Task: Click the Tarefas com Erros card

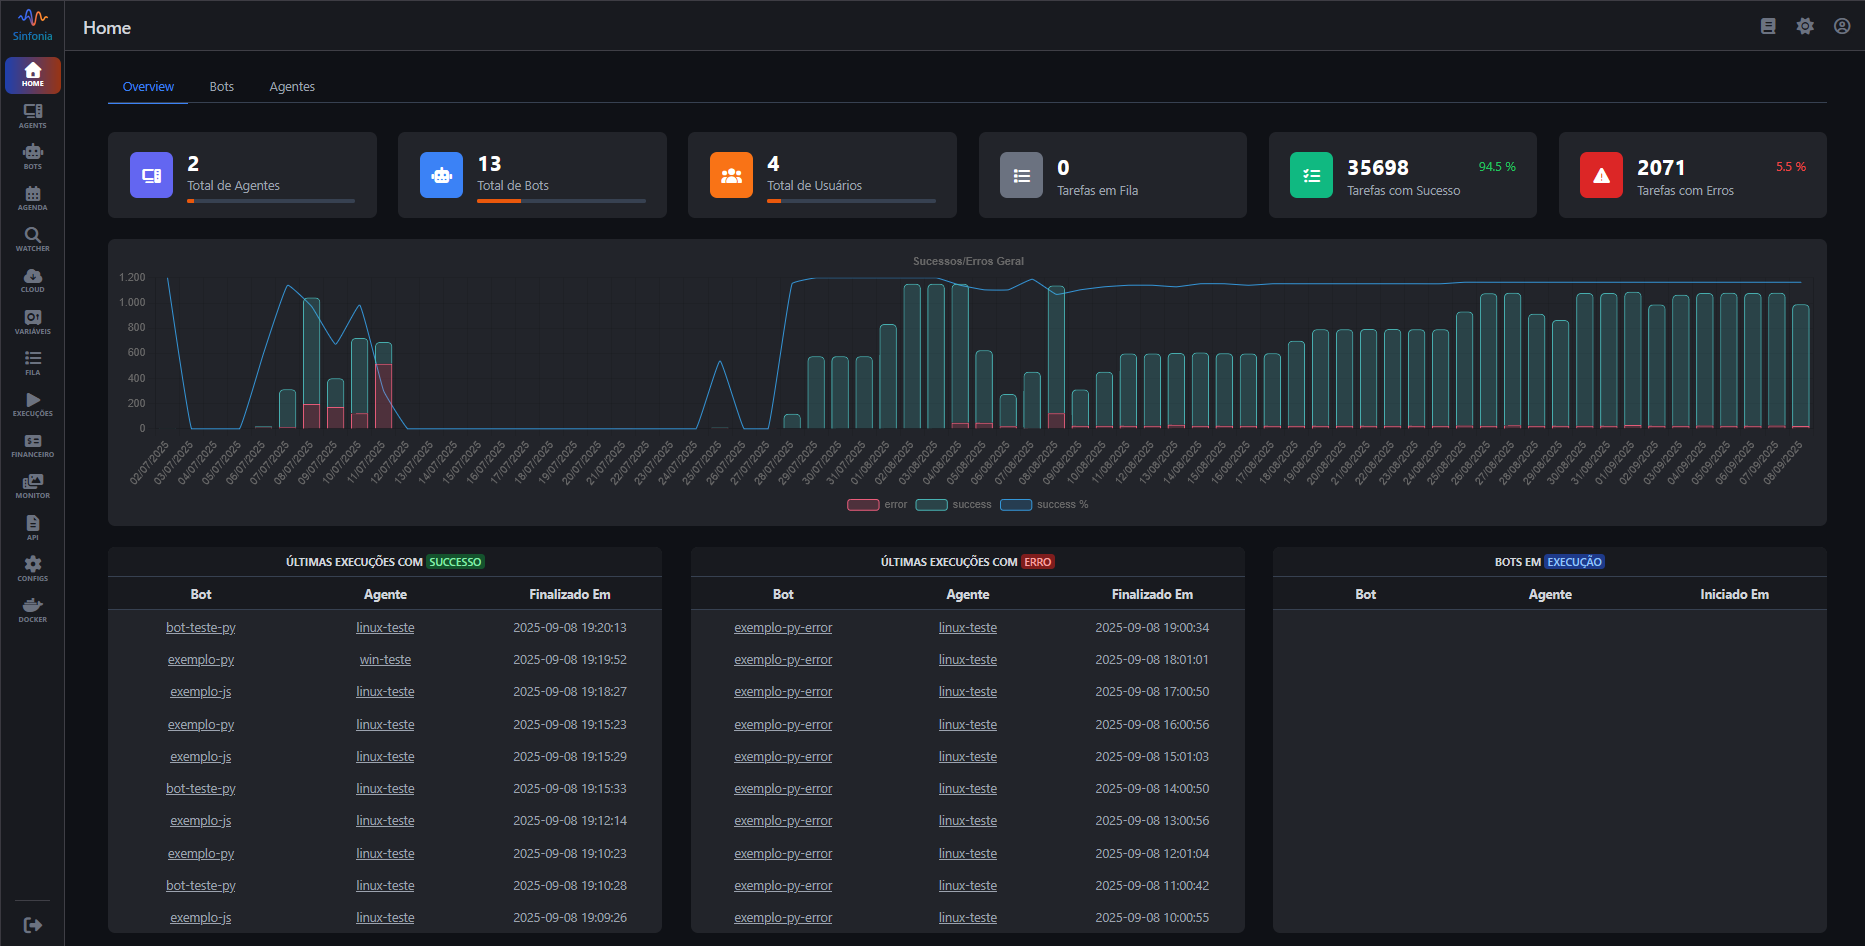Action: 1692,175
